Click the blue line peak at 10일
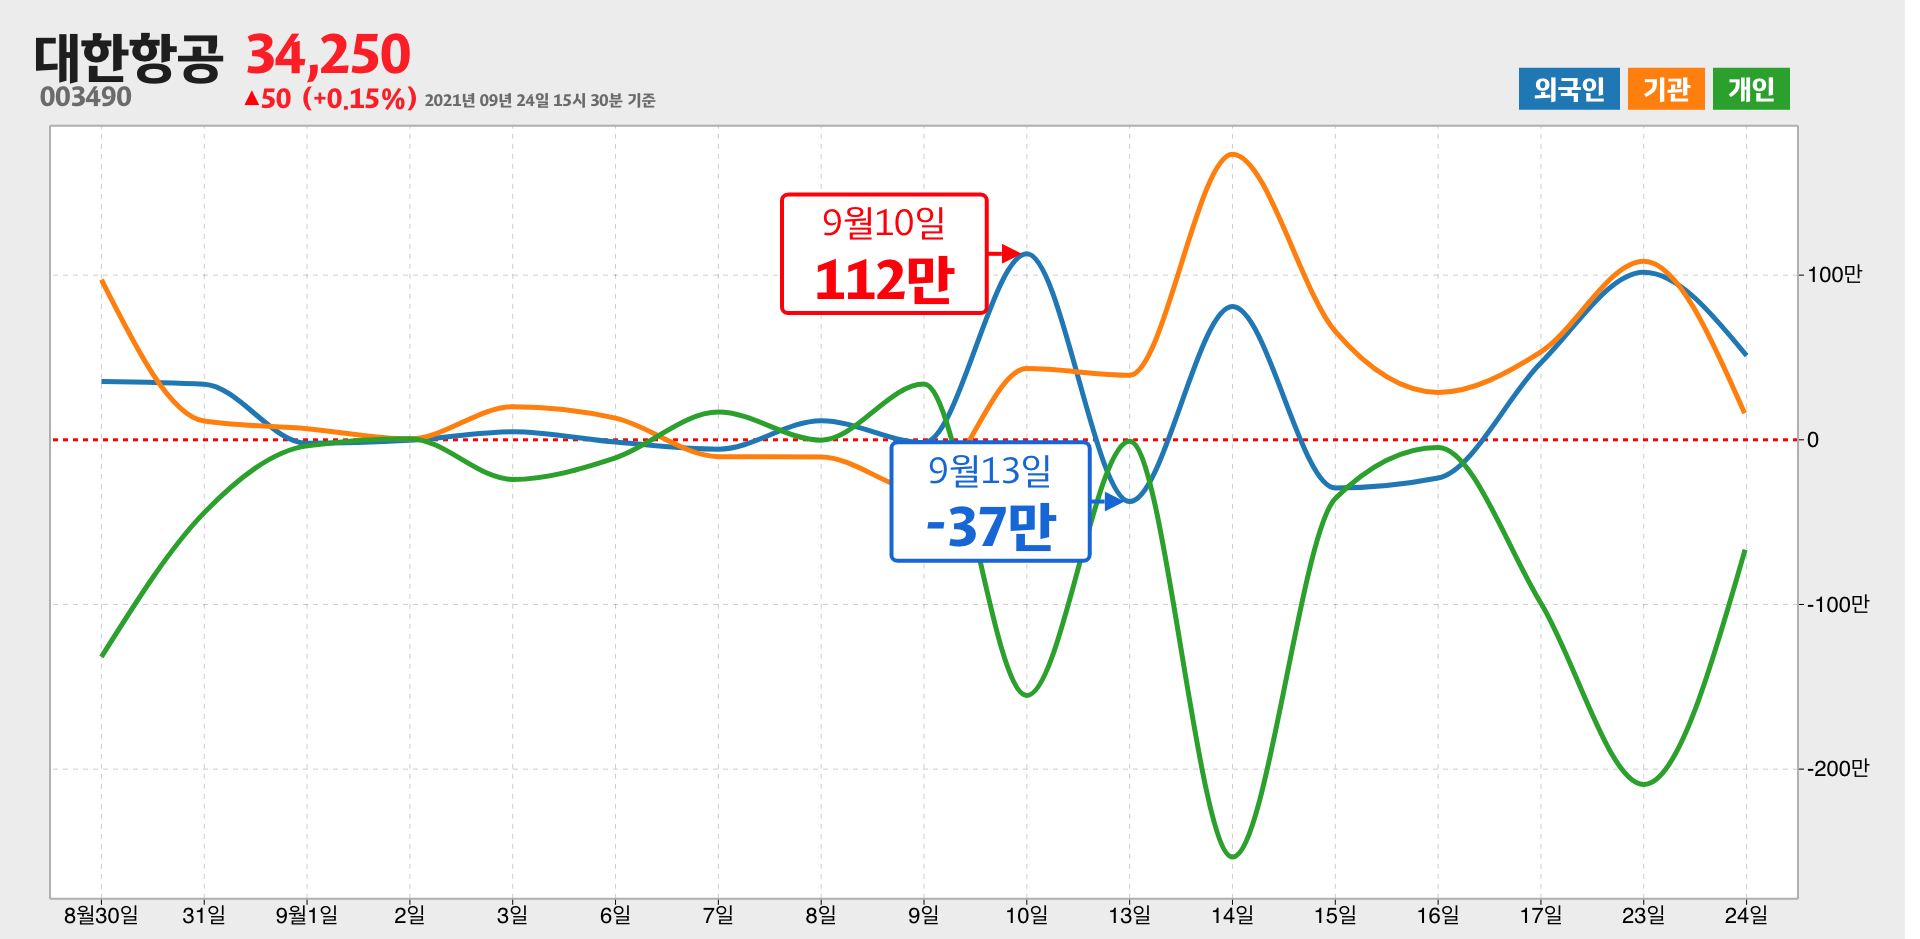 pos(1027,254)
